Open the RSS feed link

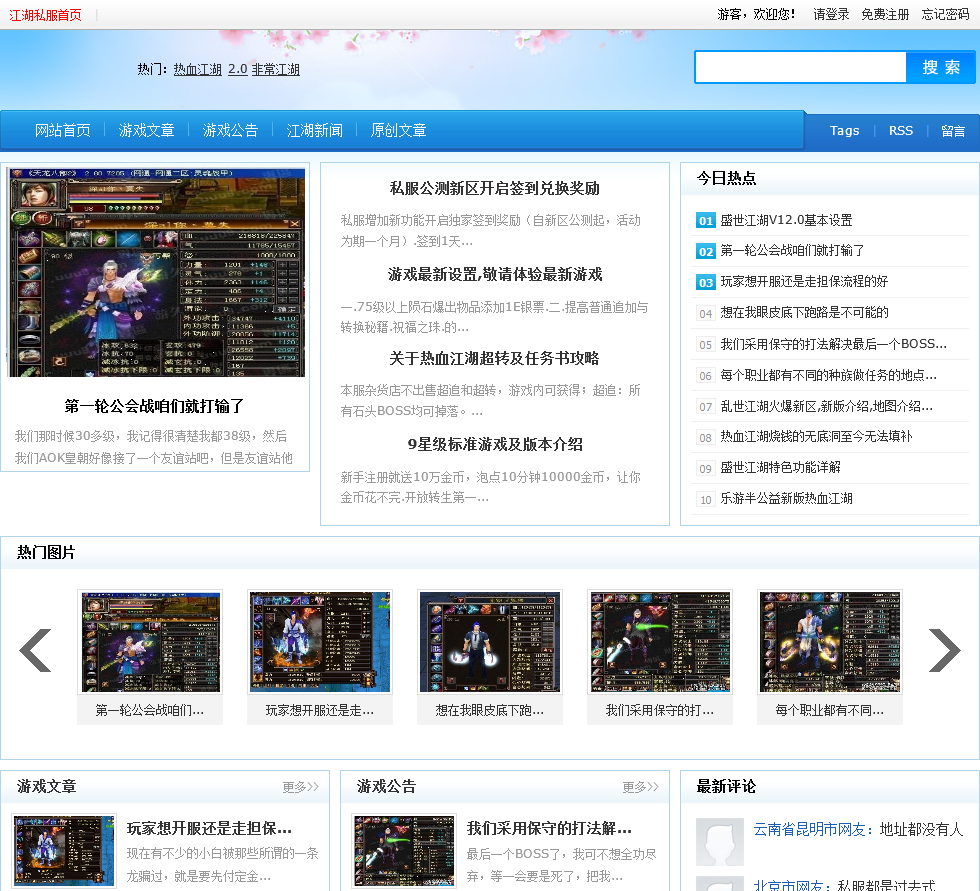[901, 131]
